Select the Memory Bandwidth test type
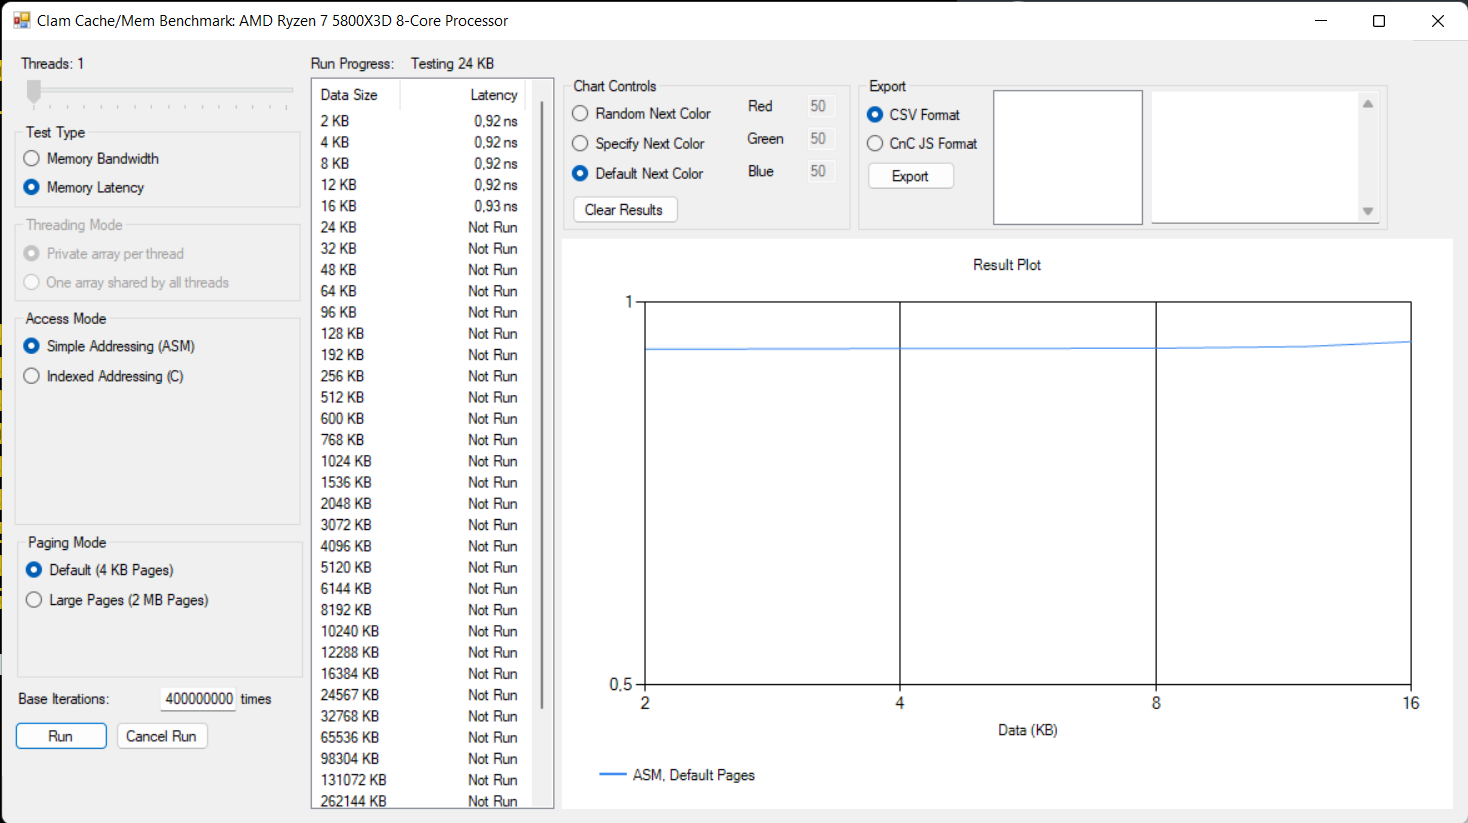The width and height of the screenshot is (1468, 823). pyautogui.click(x=91, y=158)
